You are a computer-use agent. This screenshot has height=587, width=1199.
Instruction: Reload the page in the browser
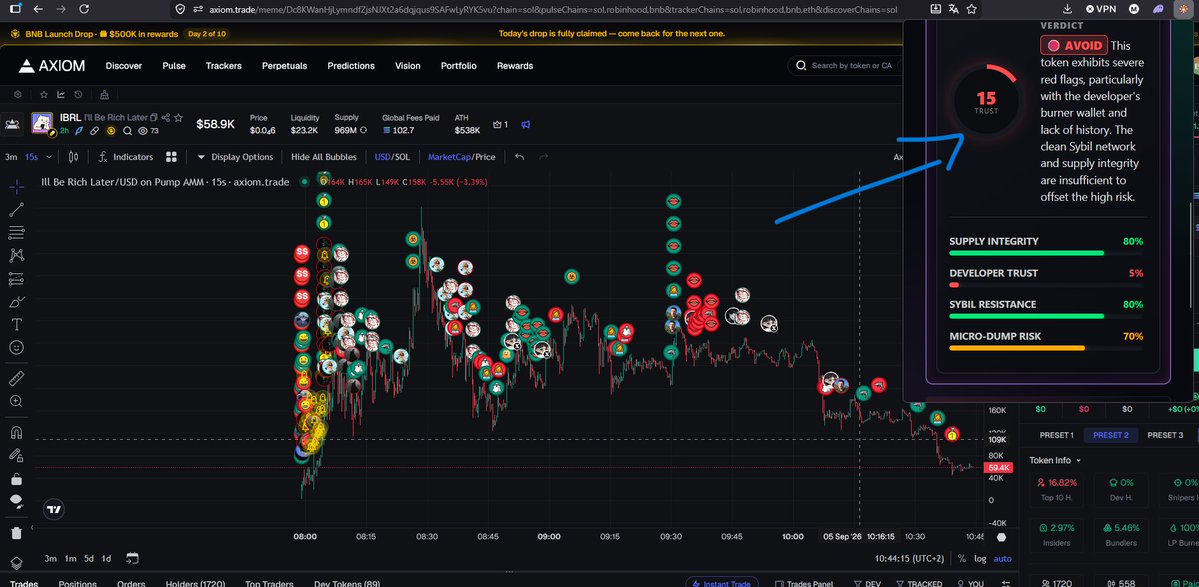(84, 9)
